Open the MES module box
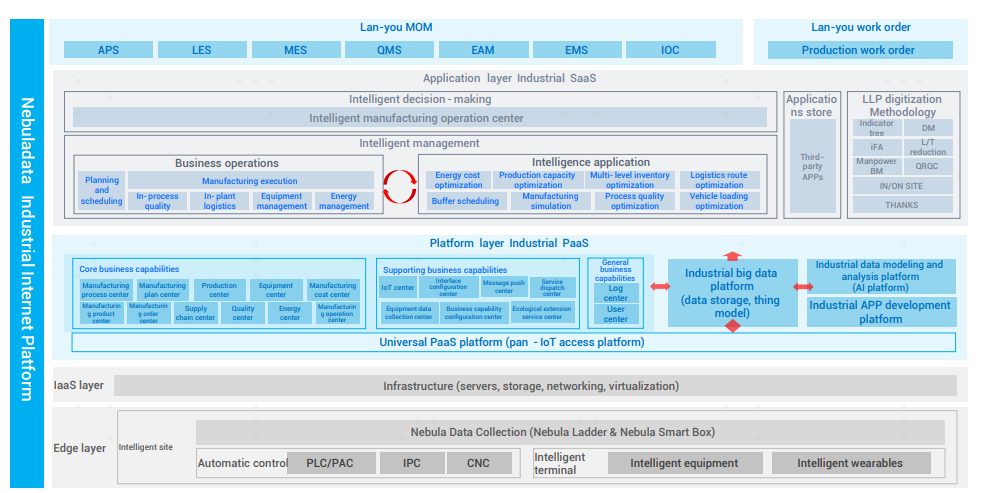Image resolution: width=982 pixels, height=493 pixels. (296, 50)
